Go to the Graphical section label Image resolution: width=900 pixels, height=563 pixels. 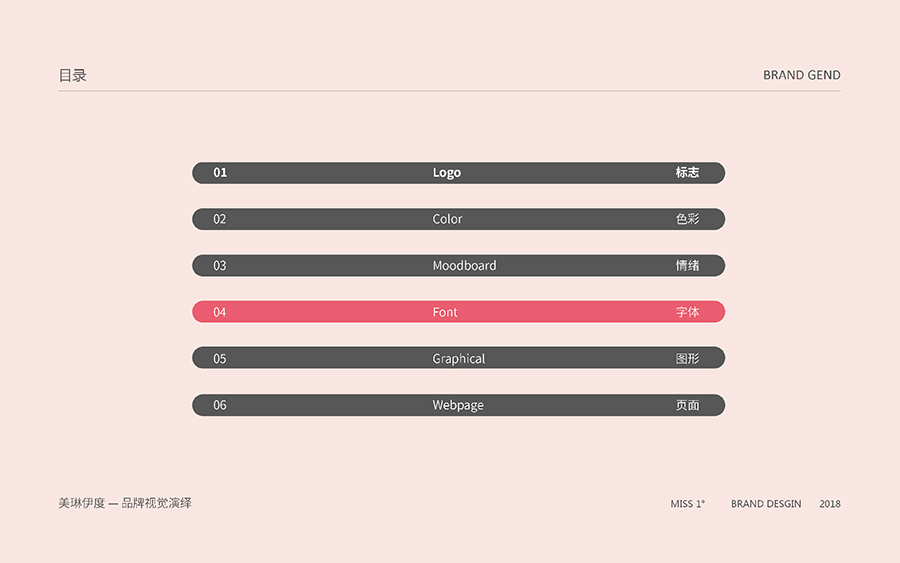(x=459, y=359)
